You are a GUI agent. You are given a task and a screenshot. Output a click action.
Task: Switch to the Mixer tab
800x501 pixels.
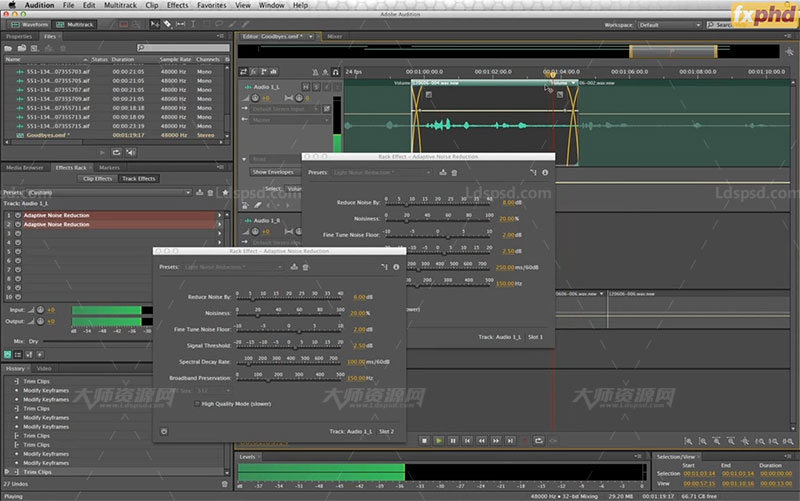tap(335, 37)
